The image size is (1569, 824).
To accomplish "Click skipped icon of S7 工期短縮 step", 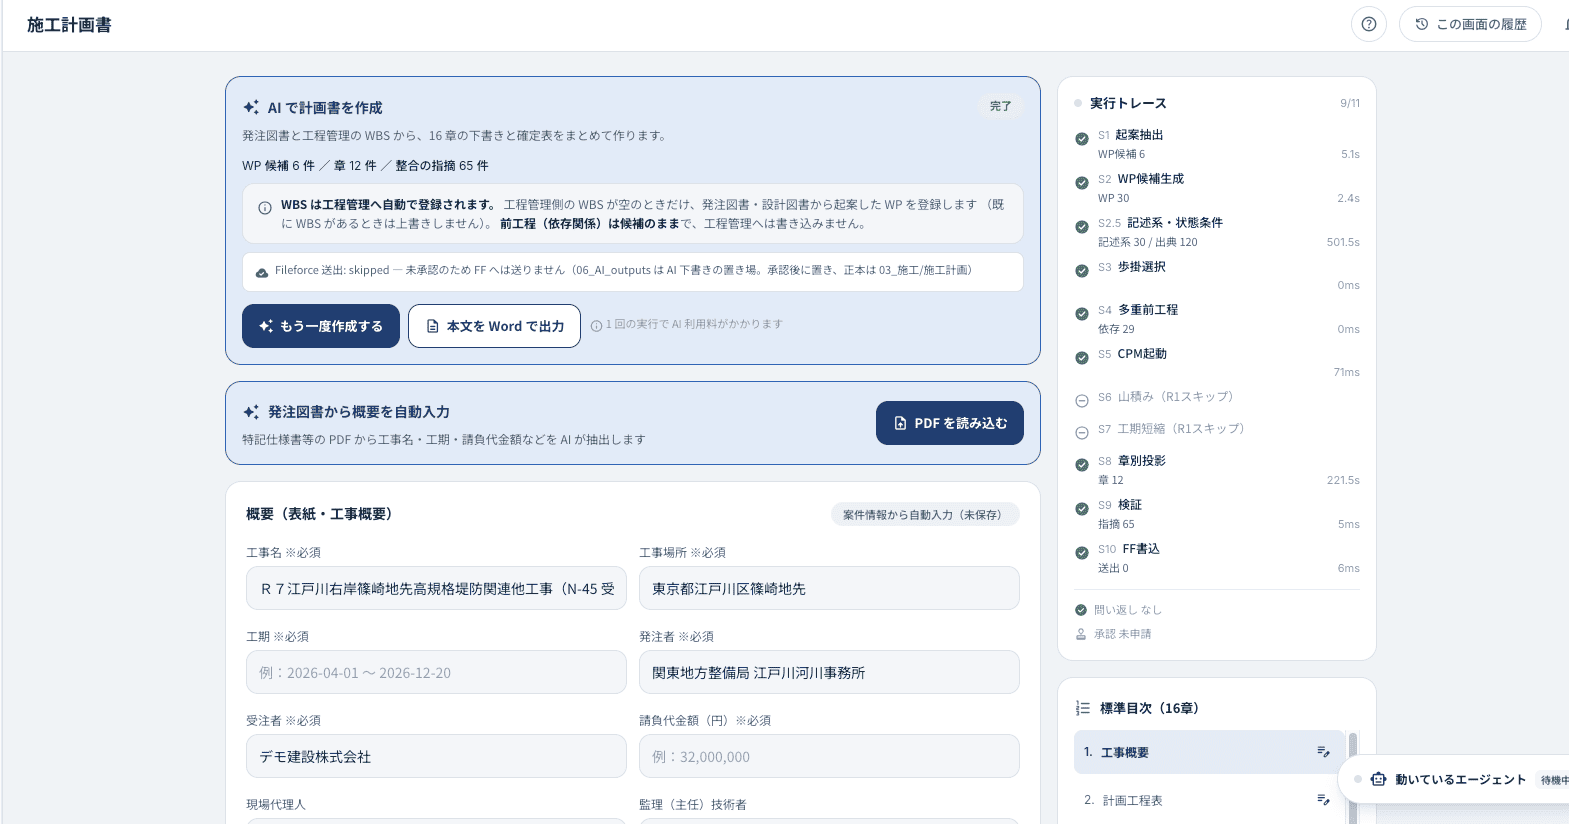I will [1082, 433].
